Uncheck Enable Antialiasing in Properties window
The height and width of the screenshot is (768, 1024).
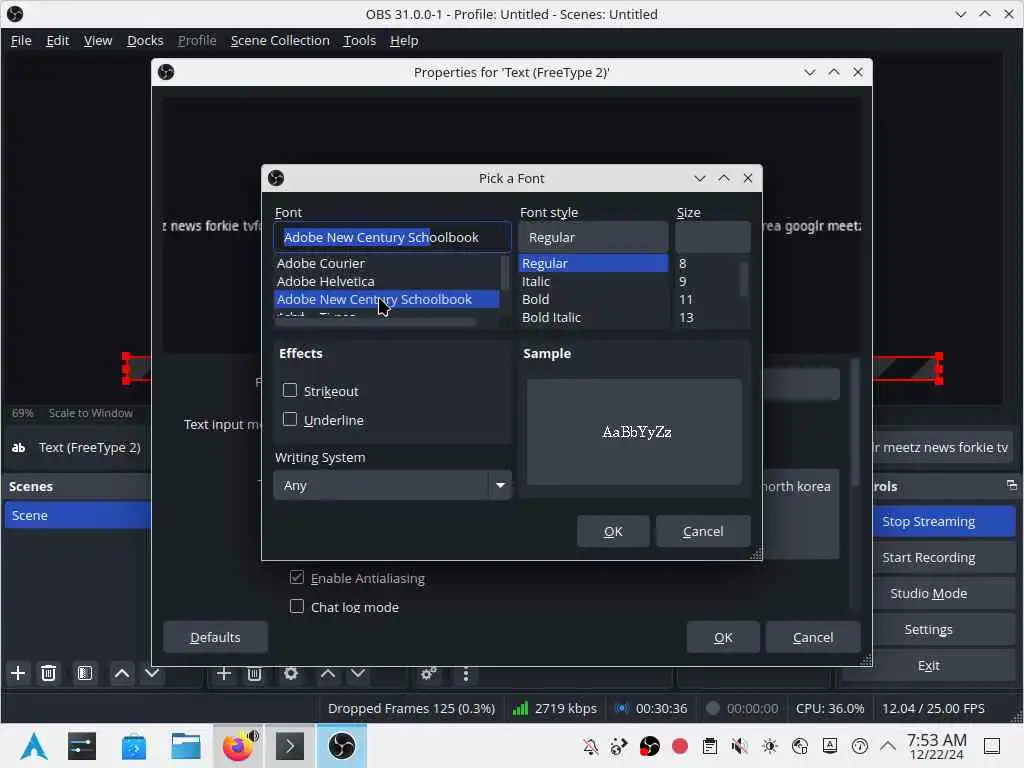tap(297, 577)
